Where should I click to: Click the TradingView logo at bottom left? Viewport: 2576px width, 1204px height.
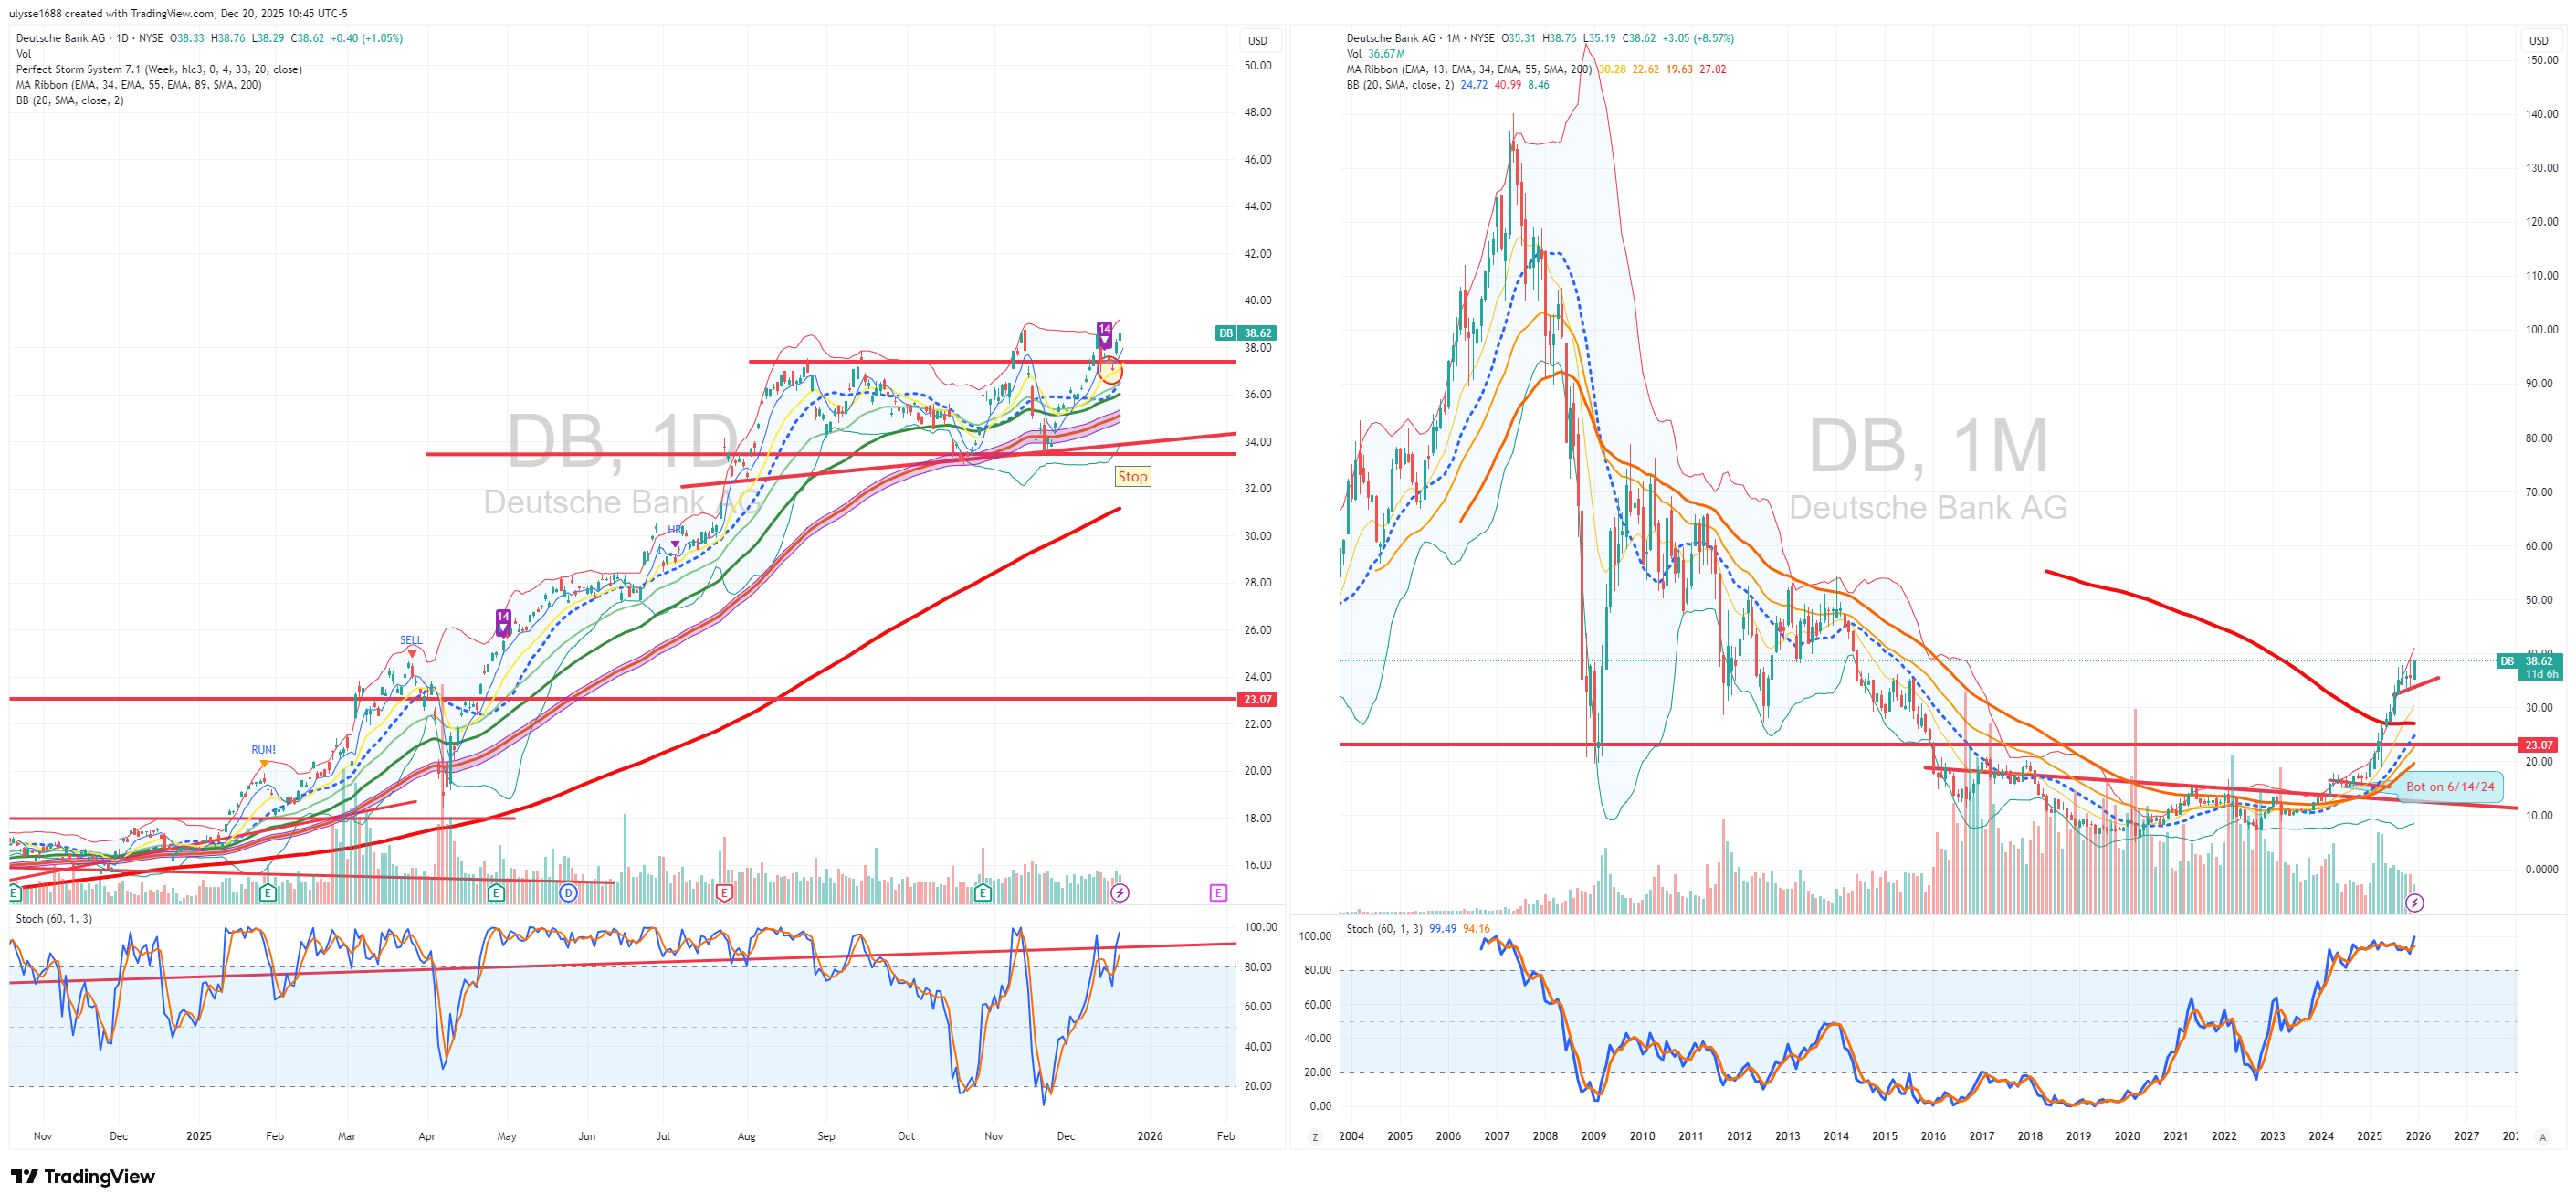83,1176
